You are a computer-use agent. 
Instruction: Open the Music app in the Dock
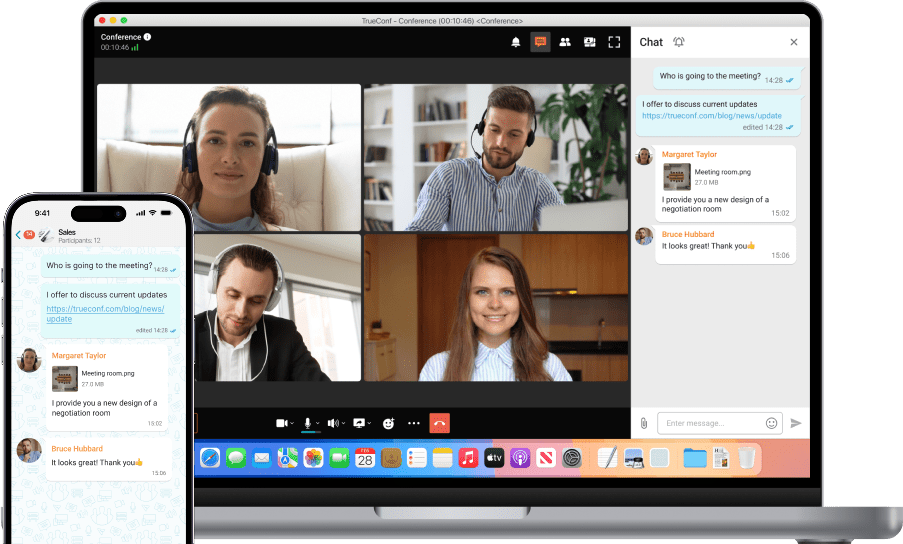(x=468, y=458)
